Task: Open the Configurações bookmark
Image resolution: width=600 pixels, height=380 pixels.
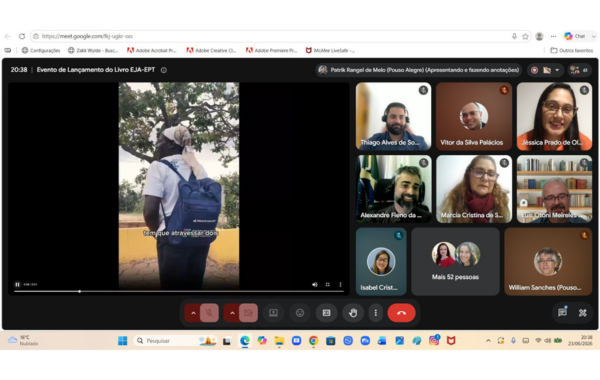Action: (x=41, y=50)
